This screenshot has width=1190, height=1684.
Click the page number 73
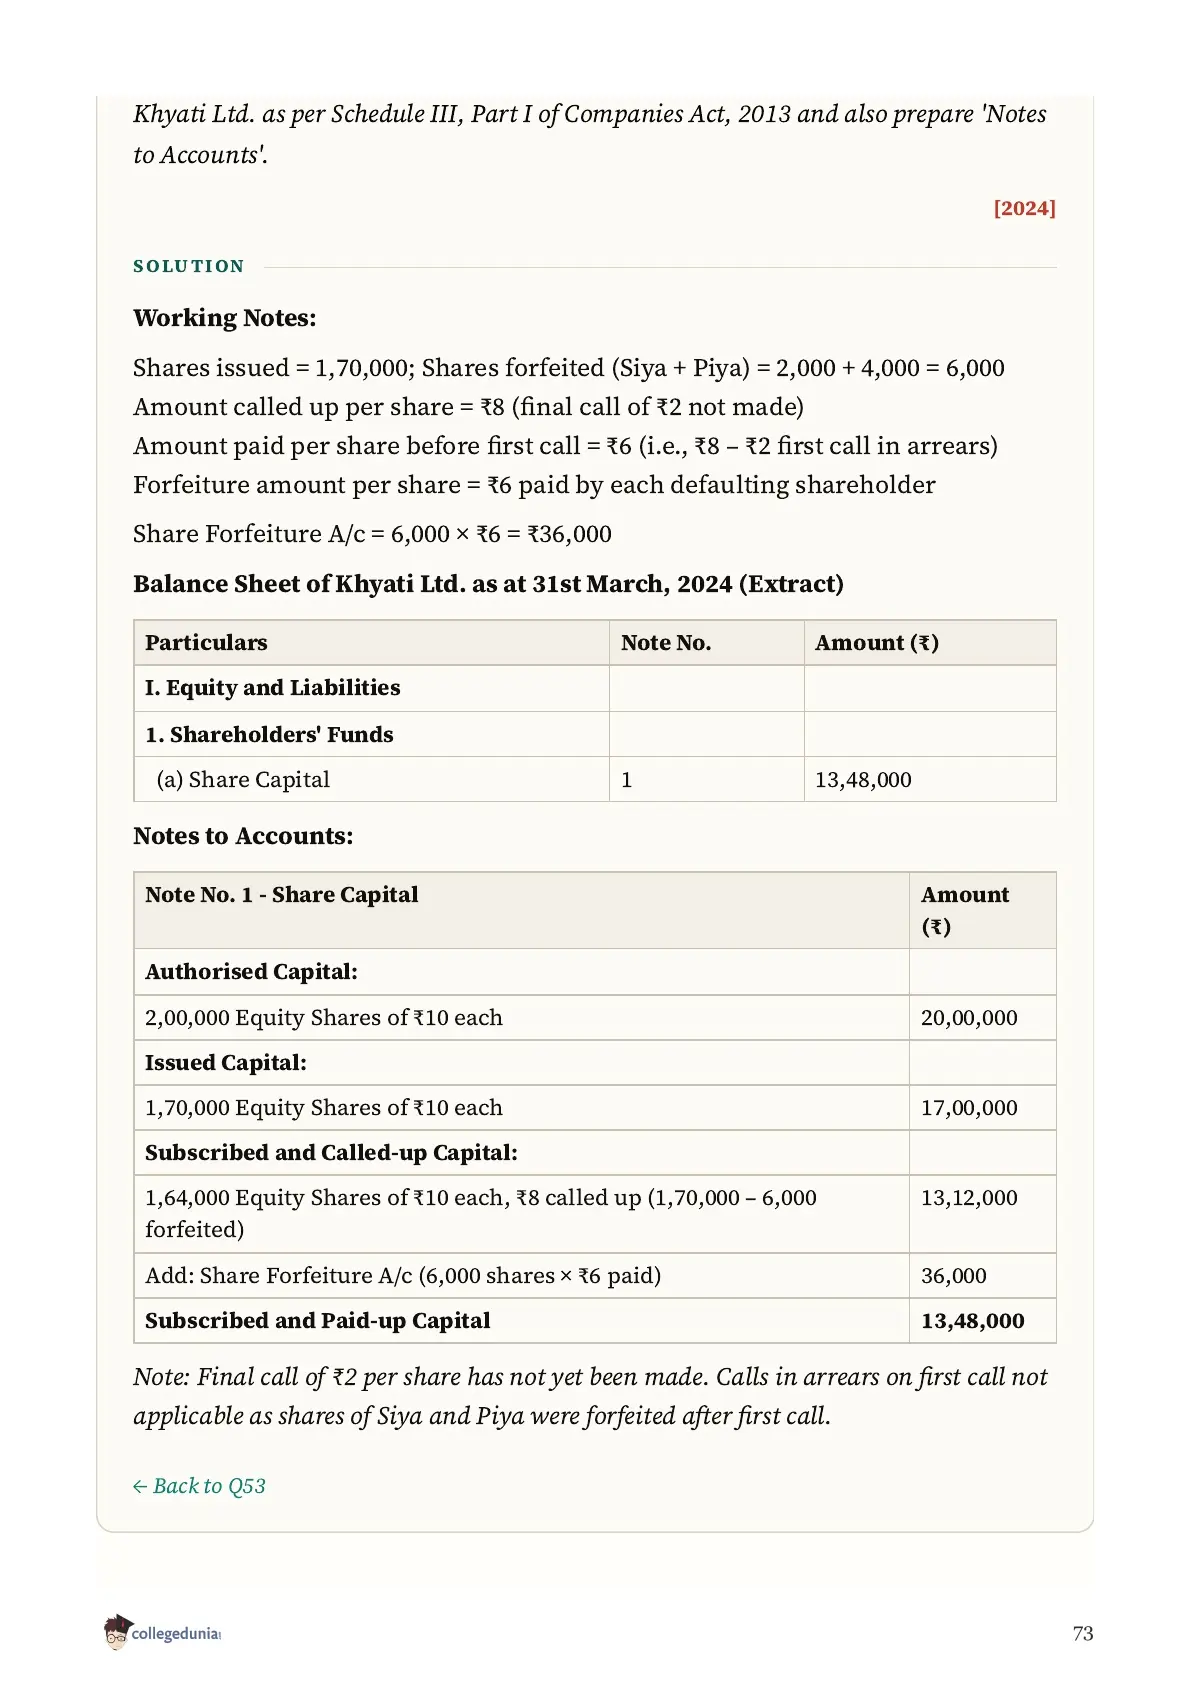point(1083,1634)
